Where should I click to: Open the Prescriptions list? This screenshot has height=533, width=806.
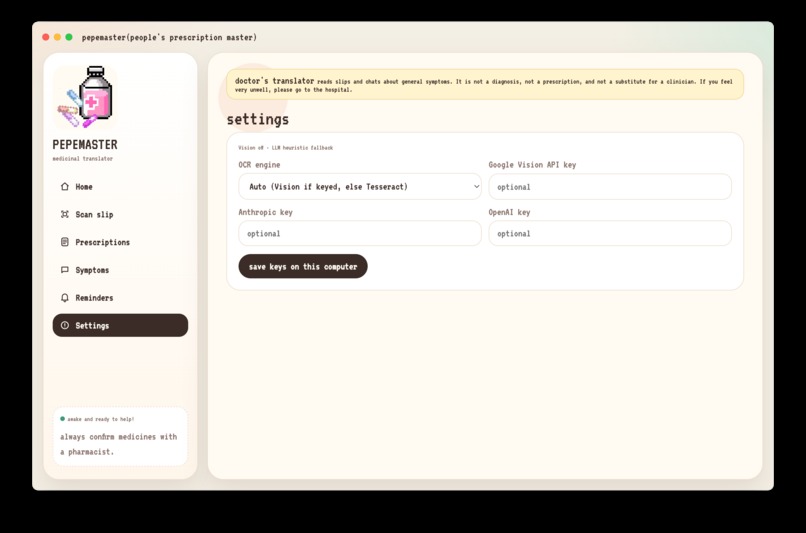[120, 242]
